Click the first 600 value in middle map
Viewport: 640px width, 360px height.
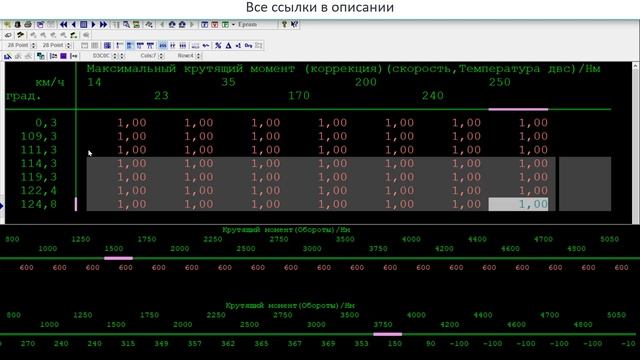pyautogui.click(x=27, y=268)
